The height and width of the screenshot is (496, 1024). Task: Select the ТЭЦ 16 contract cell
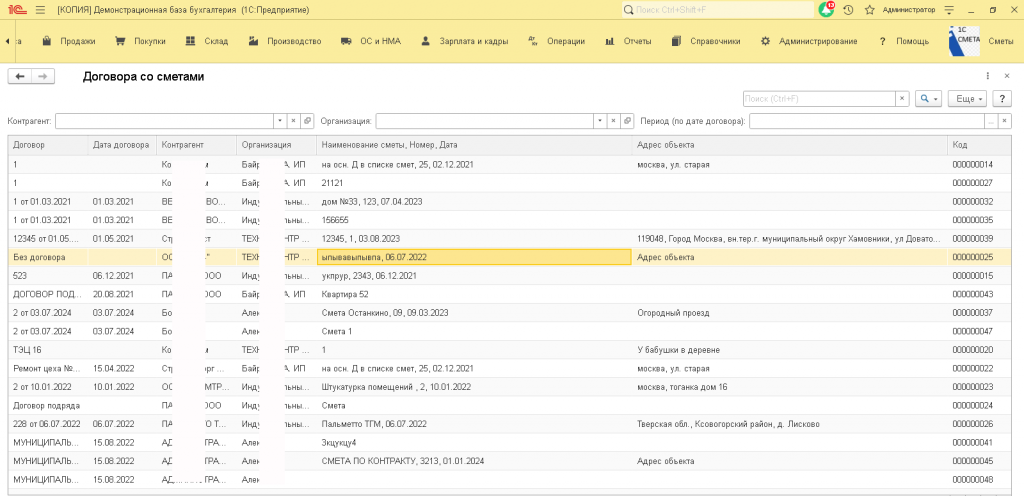coord(48,350)
